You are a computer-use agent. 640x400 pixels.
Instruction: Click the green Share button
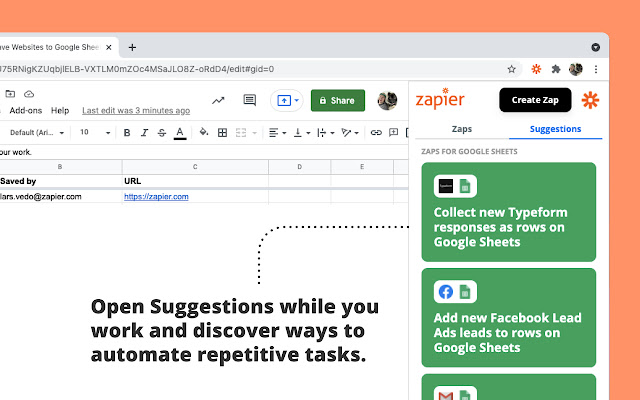338,100
